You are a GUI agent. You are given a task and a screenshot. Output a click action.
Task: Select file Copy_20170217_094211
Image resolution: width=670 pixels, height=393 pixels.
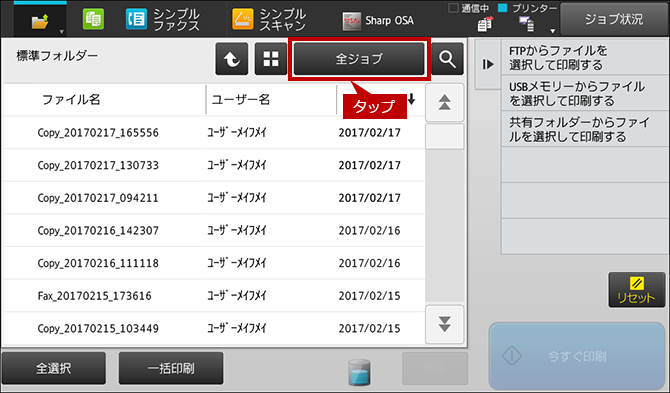pyautogui.click(x=215, y=198)
